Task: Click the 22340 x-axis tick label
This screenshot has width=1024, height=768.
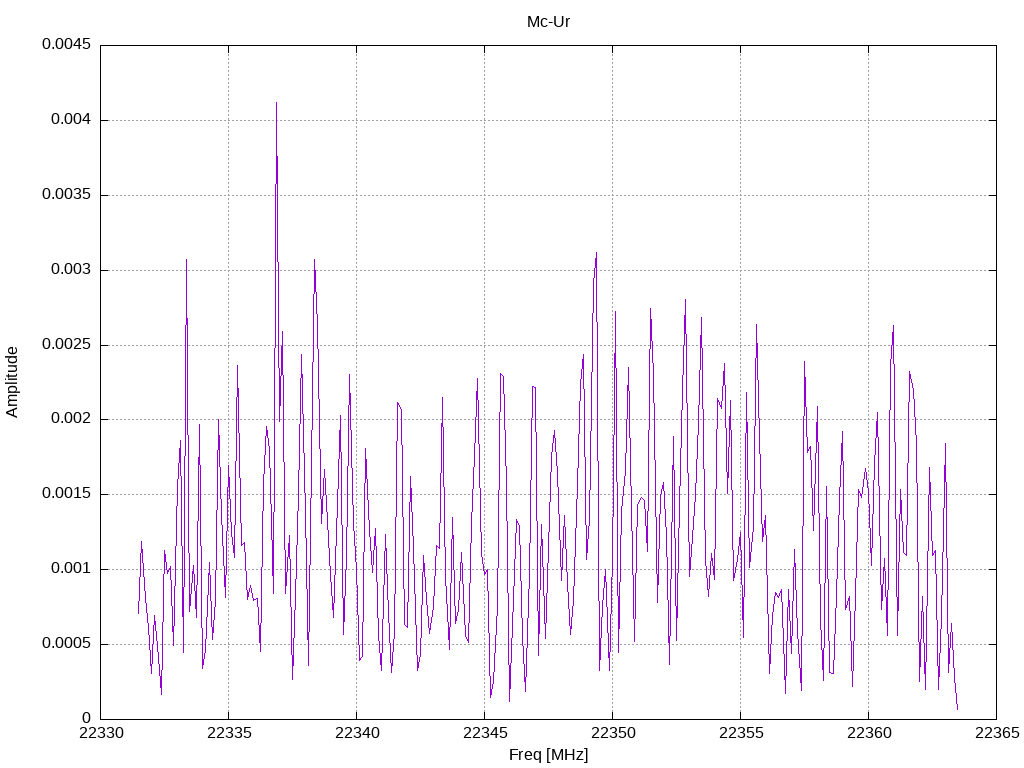Action: [357, 733]
